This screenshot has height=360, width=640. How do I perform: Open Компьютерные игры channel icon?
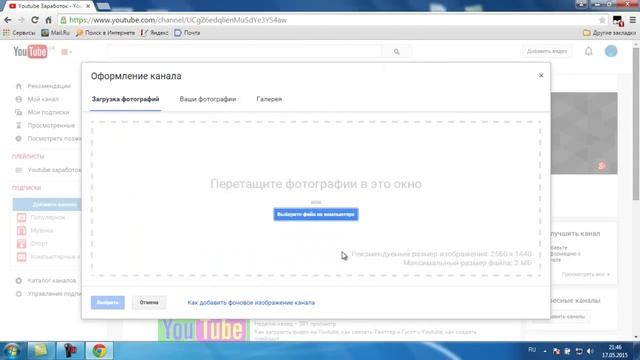click(21, 257)
